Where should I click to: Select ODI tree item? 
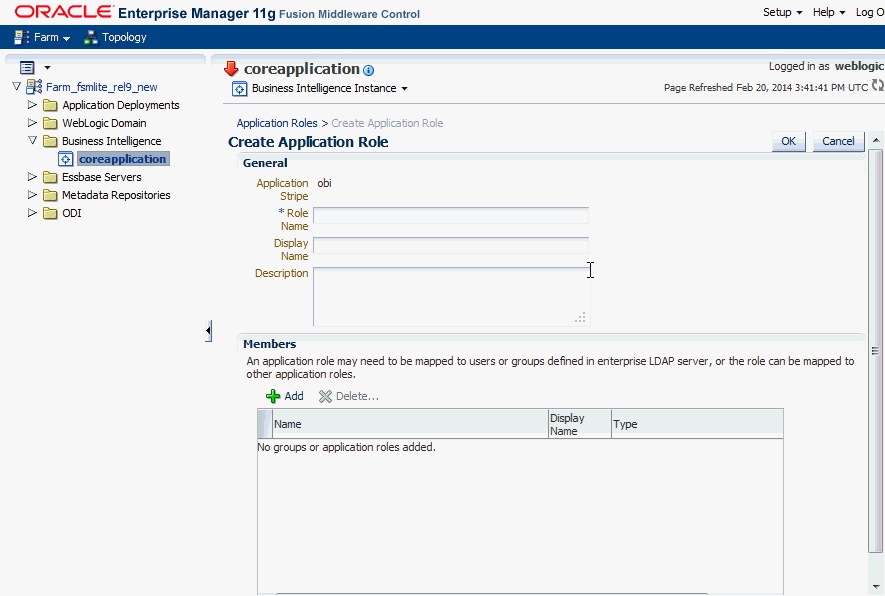coord(72,213)
